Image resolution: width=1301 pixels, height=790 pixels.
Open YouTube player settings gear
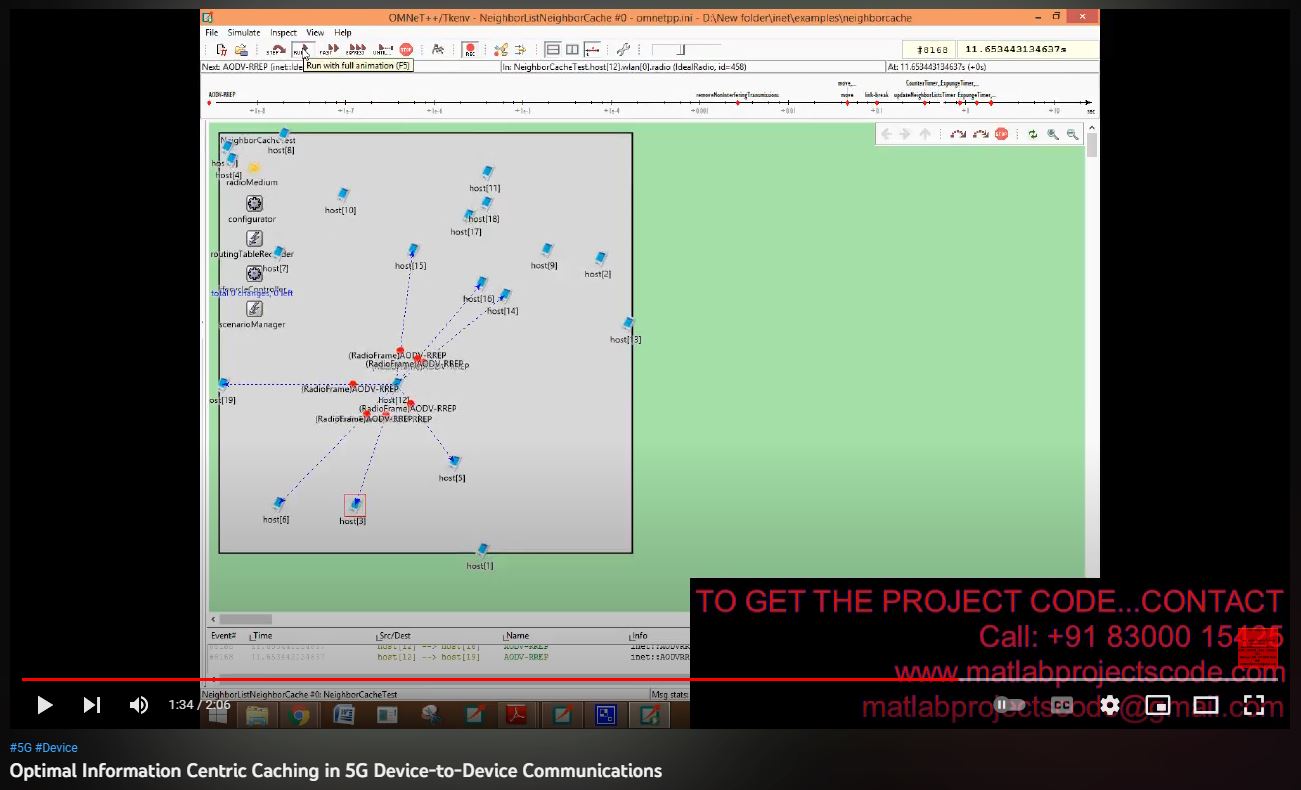tap(1110, 705)
